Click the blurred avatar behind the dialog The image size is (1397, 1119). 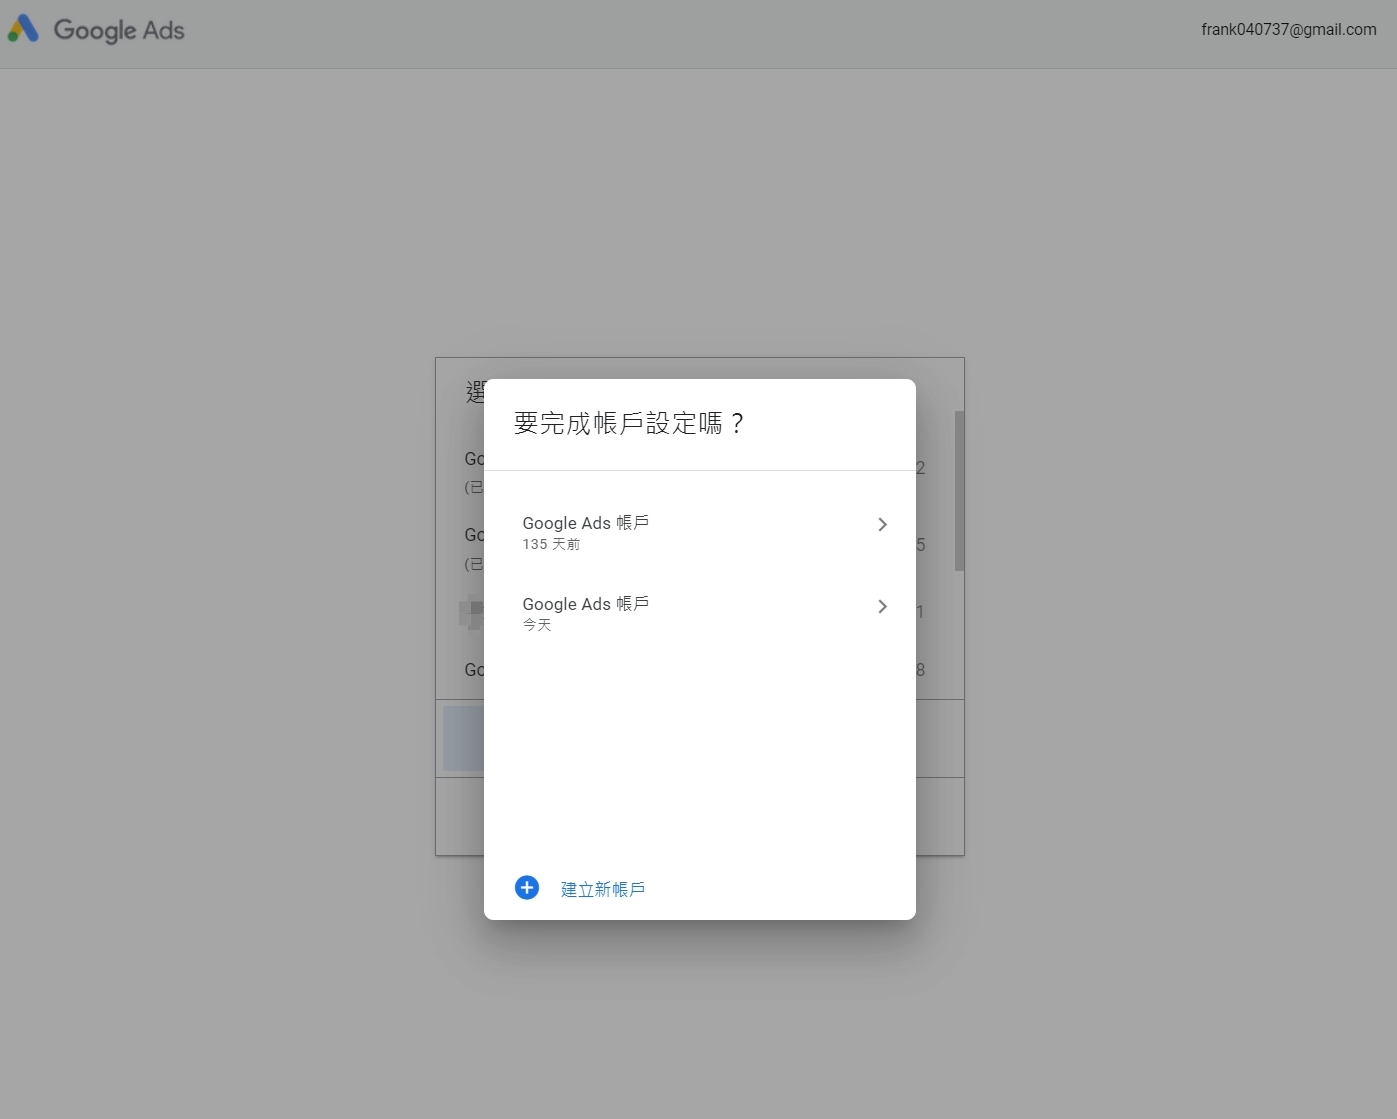click(470, 611)
